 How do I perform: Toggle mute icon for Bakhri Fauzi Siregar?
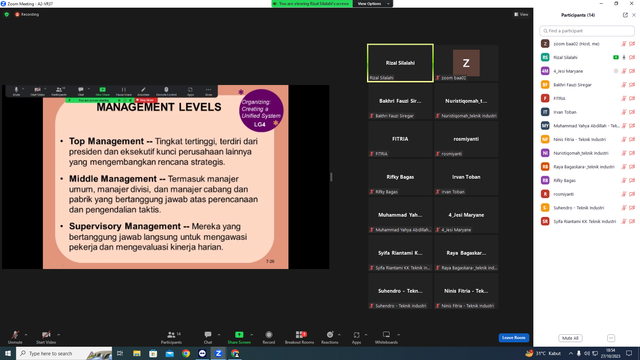click(624, 85)
